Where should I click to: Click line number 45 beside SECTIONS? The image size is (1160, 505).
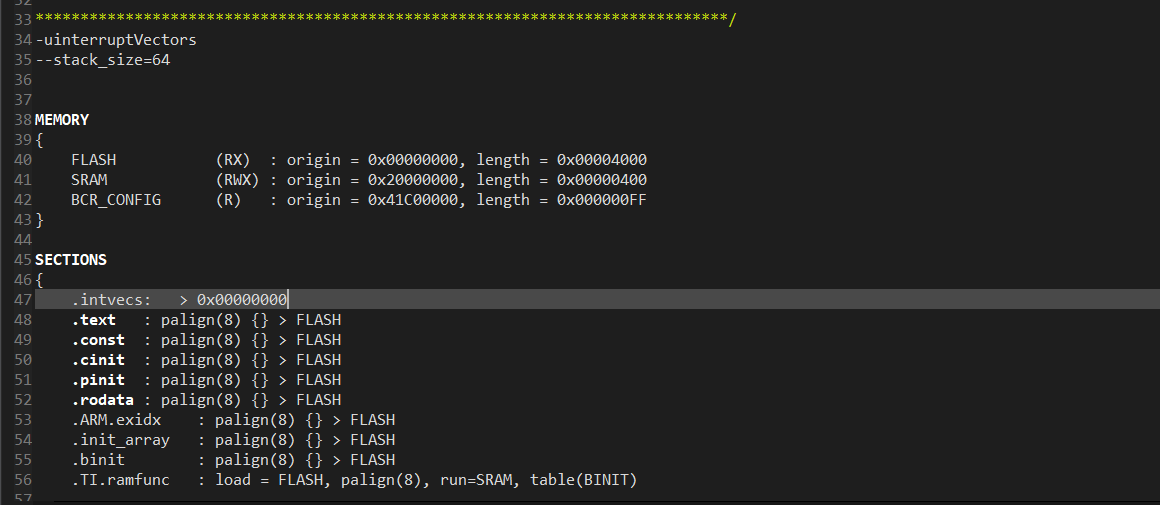pyautogui.click(x=23, y=260)
